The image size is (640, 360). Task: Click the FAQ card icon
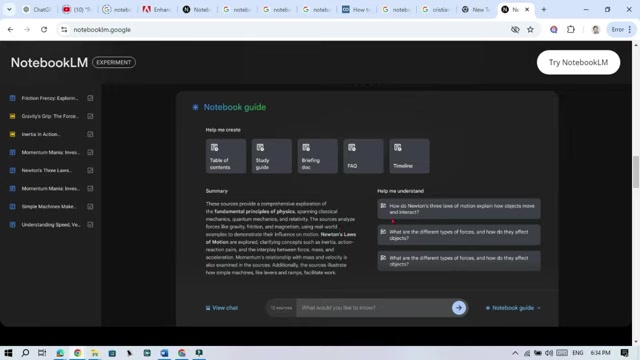point(351,147)
